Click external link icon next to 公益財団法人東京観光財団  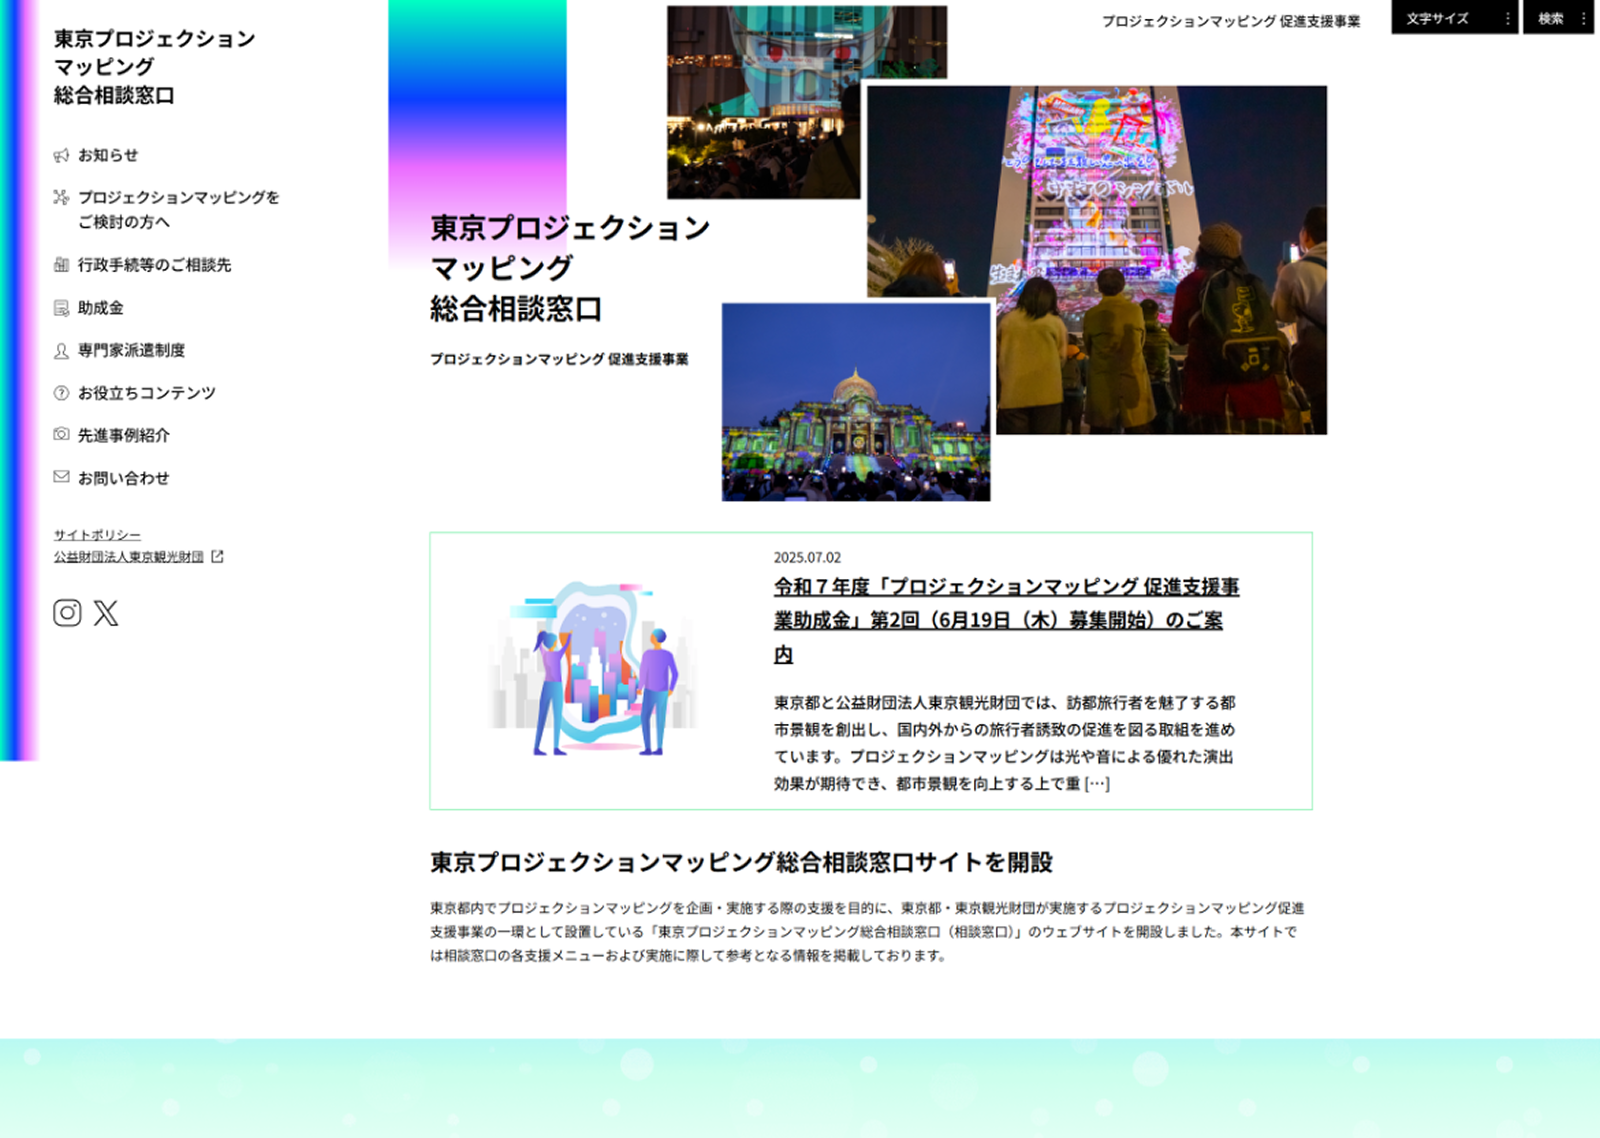(x=217, y=557)
